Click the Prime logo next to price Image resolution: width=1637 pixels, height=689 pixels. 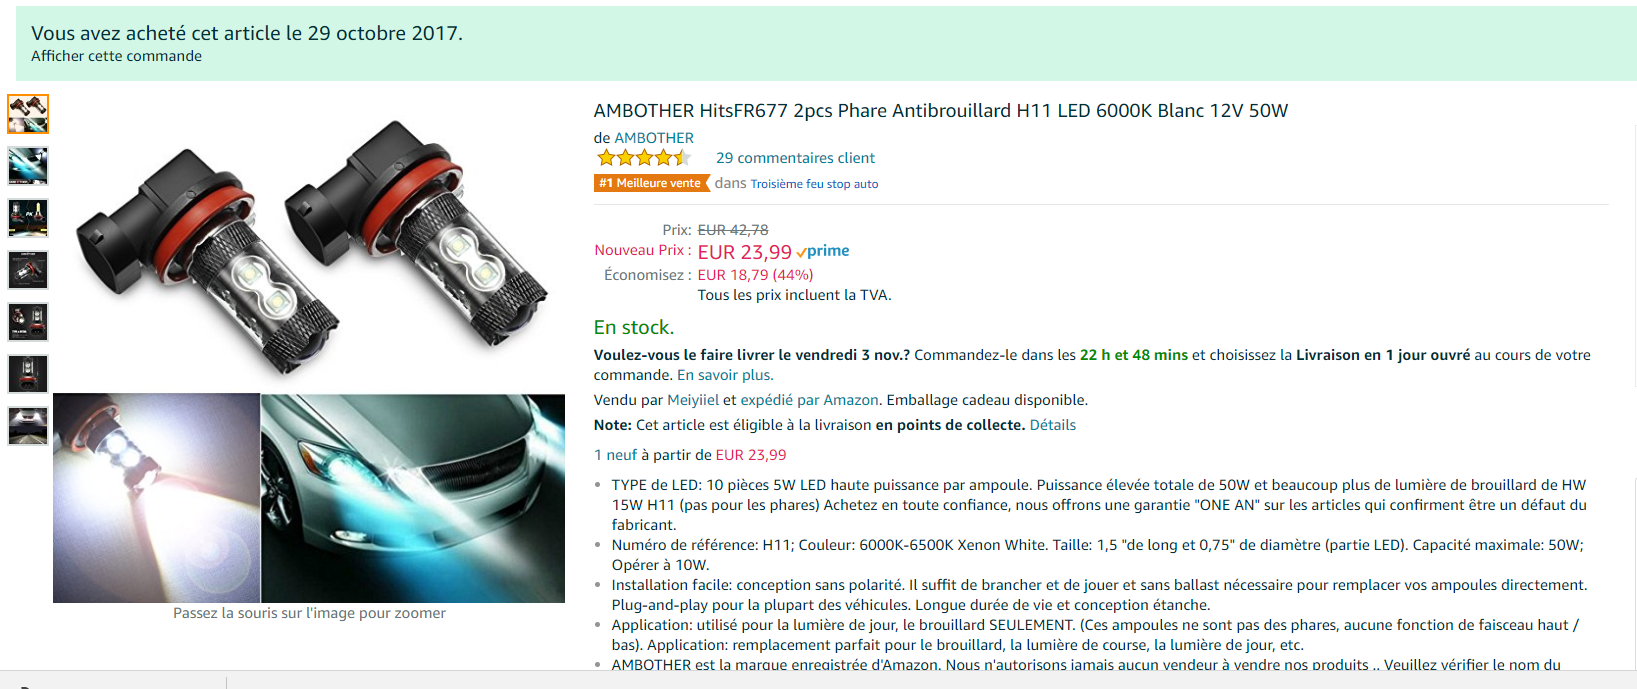point(823,251)
